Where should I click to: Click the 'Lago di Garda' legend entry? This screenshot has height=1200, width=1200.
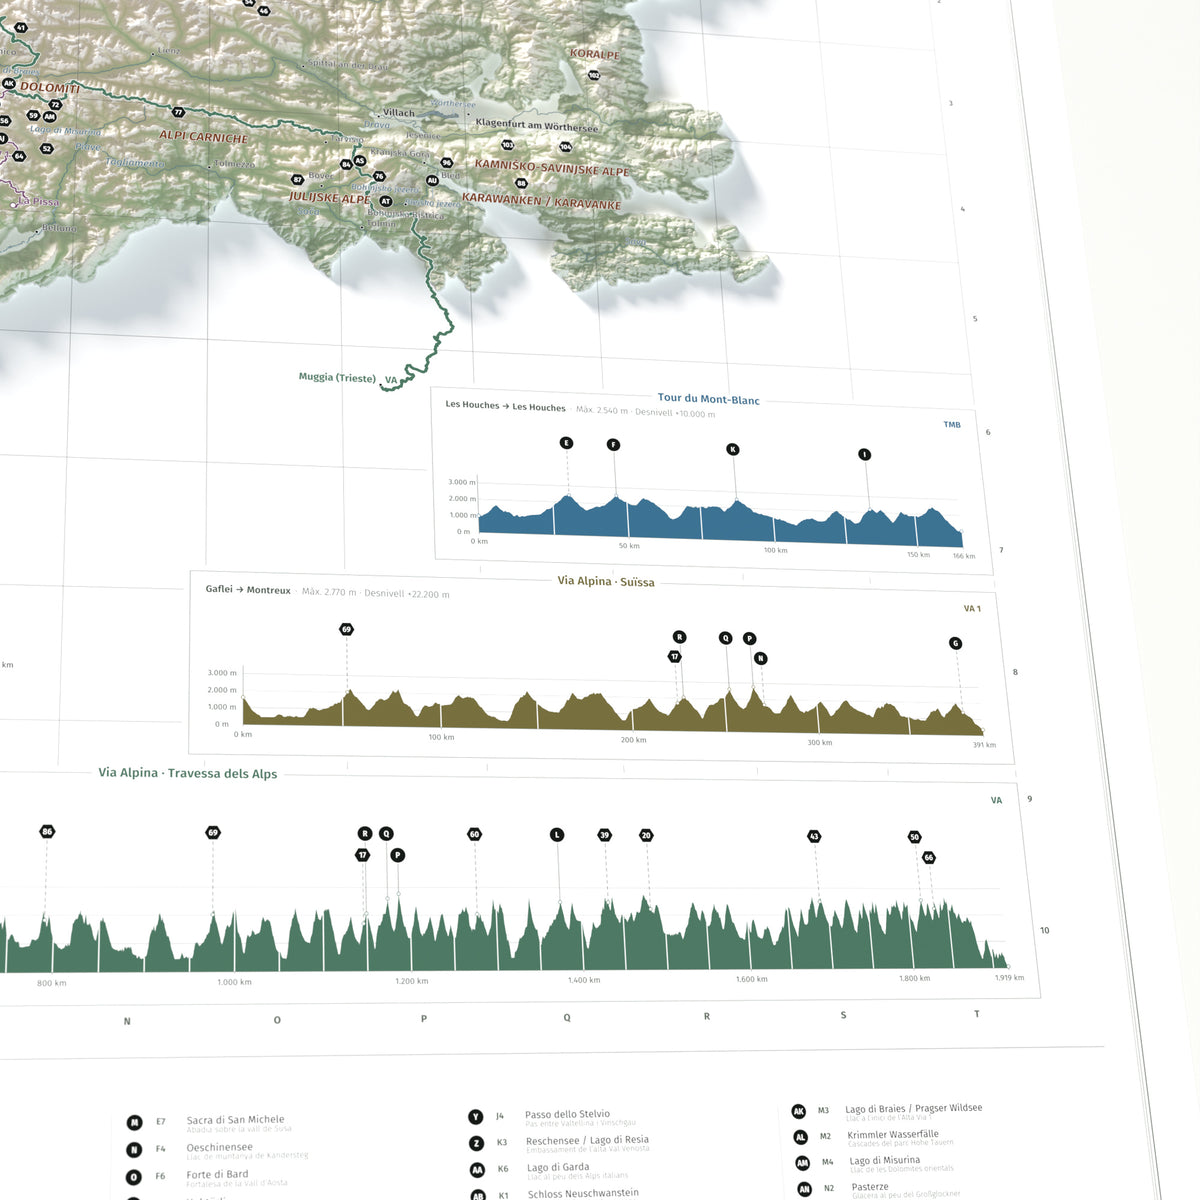558,1167
